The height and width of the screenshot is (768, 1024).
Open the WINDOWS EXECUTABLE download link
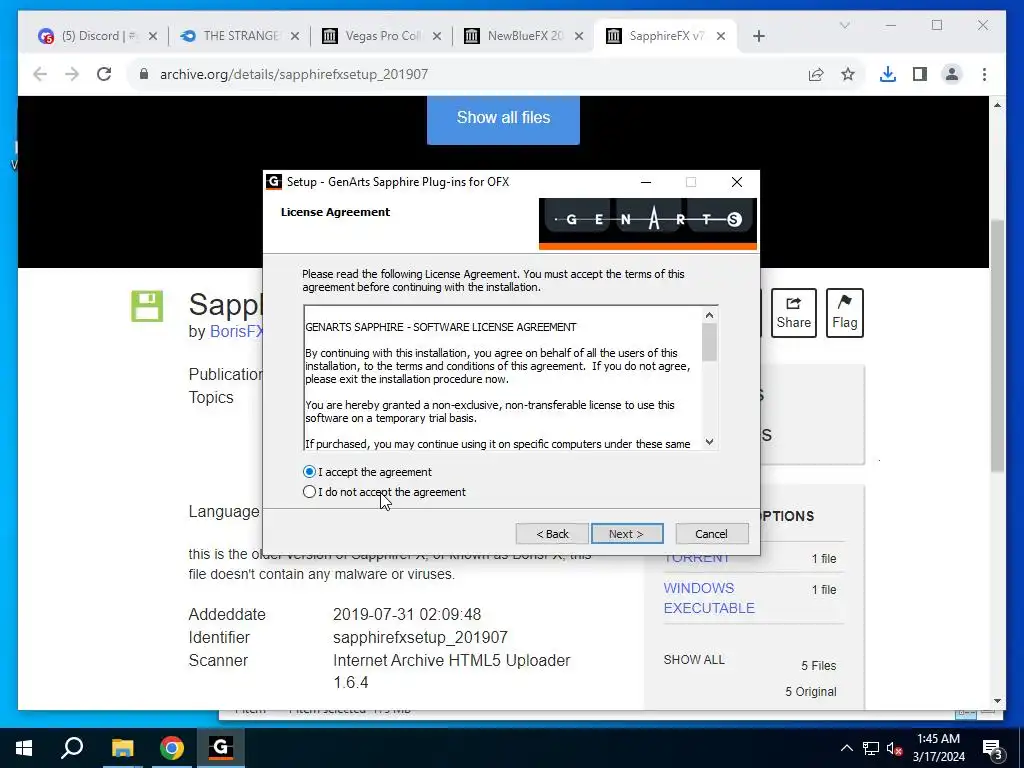pos(709,598)
